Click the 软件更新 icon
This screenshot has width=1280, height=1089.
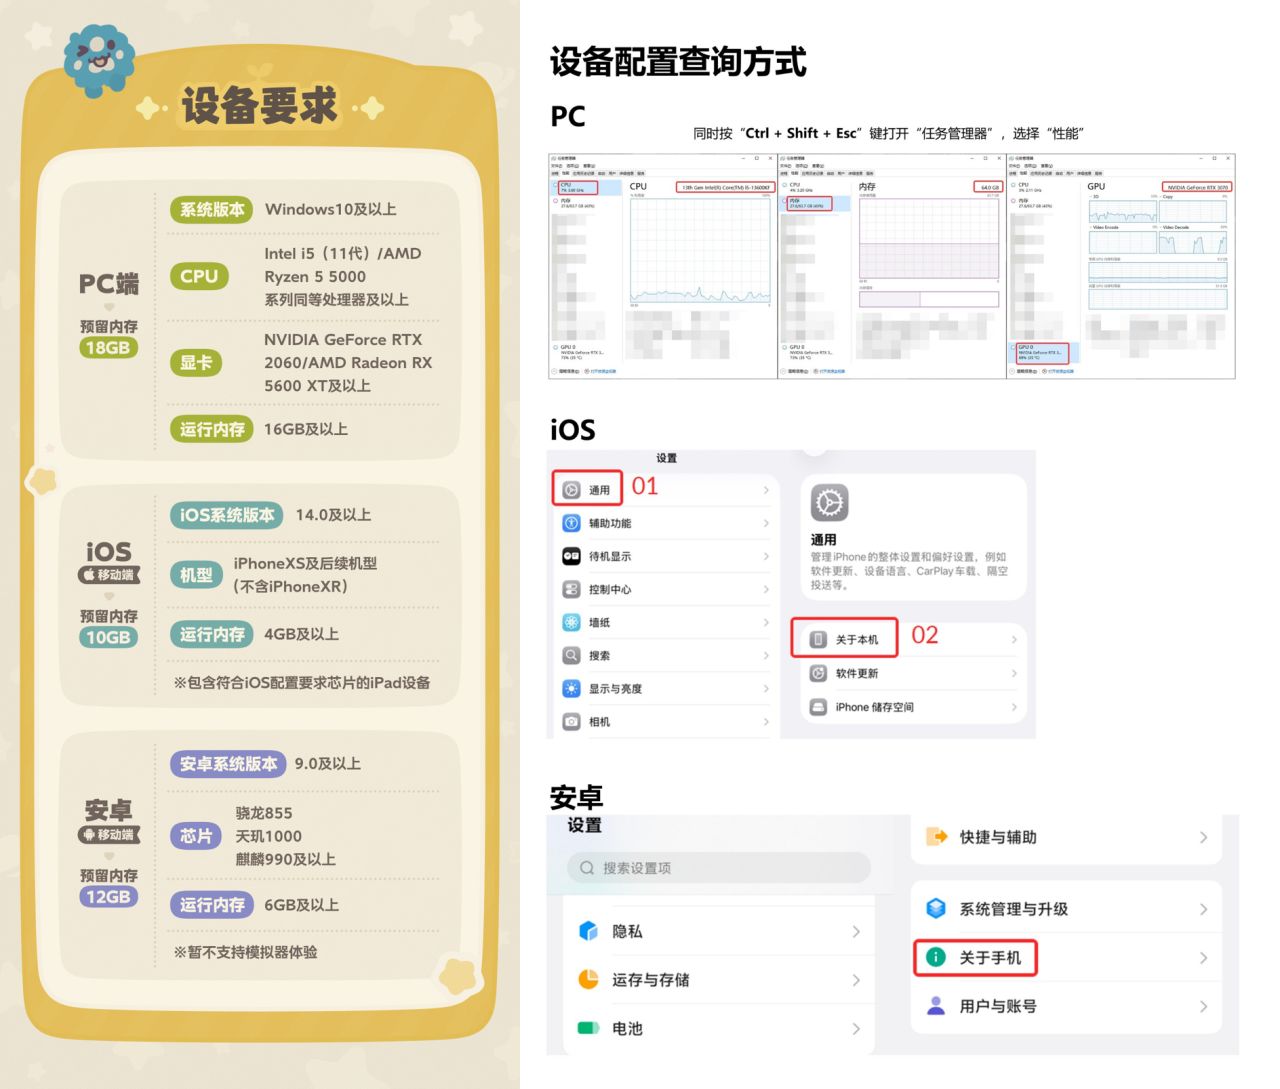(818, 673)
